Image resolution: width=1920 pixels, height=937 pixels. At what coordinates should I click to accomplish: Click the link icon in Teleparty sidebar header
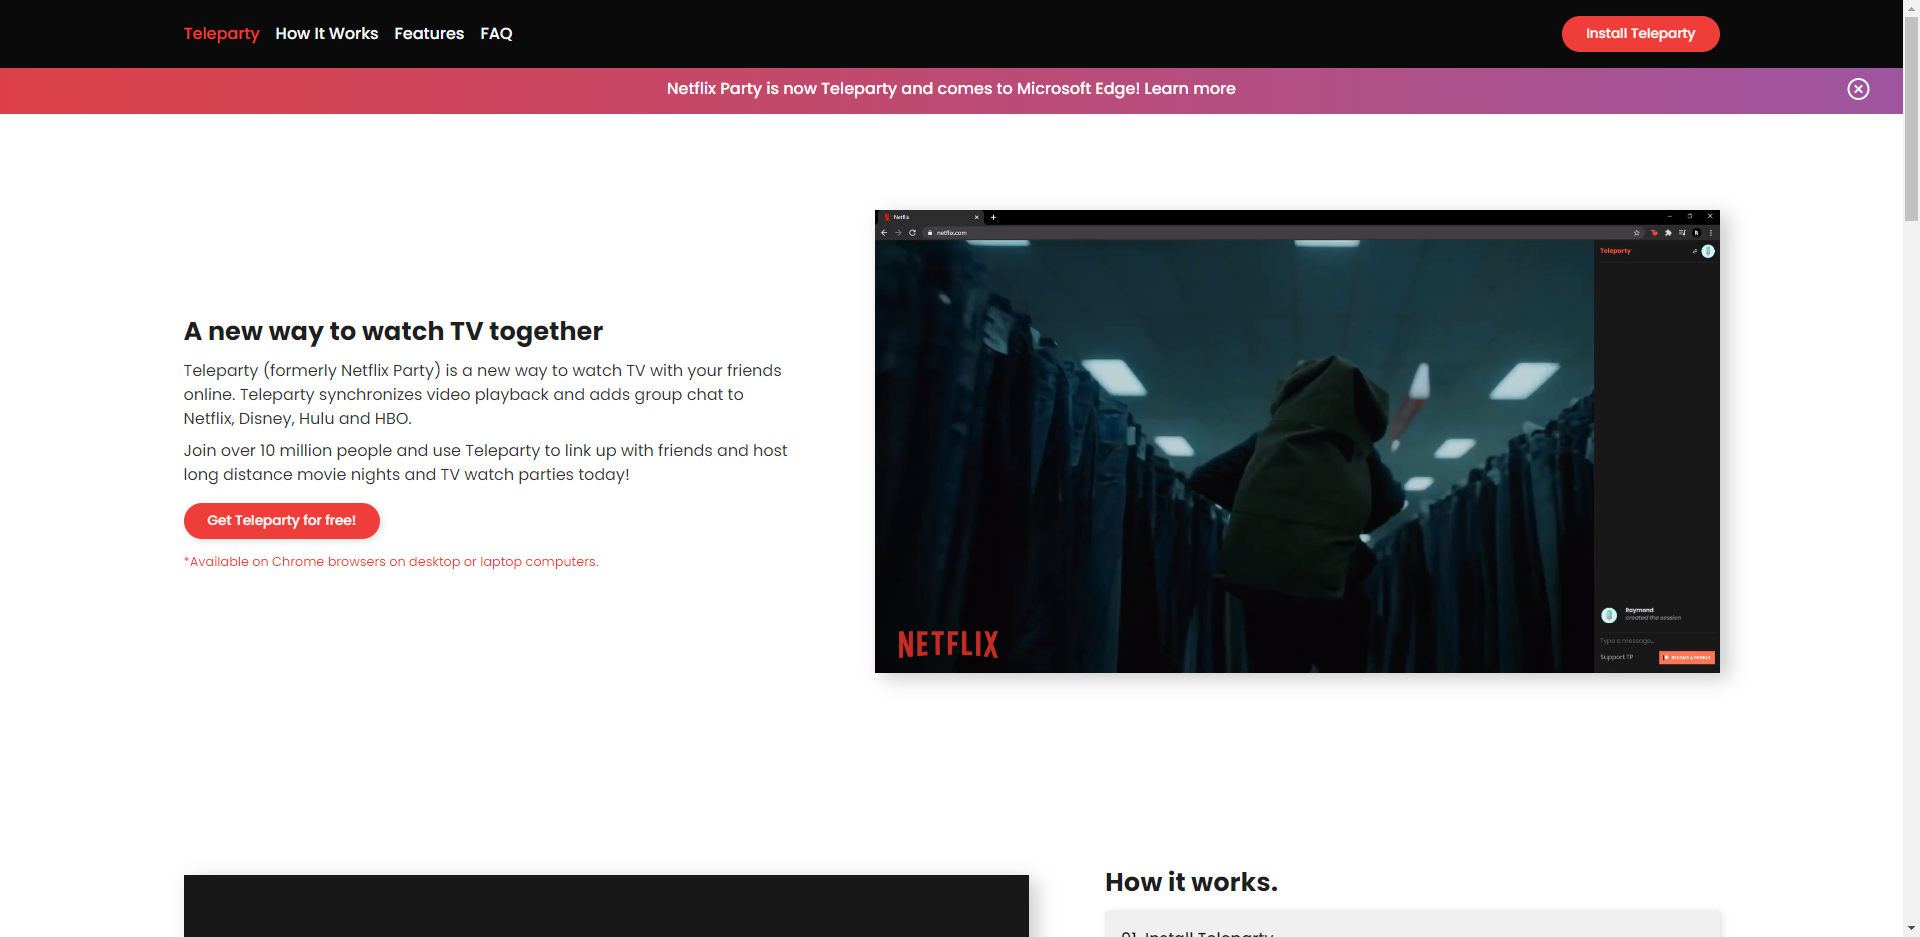point(1694,251)
